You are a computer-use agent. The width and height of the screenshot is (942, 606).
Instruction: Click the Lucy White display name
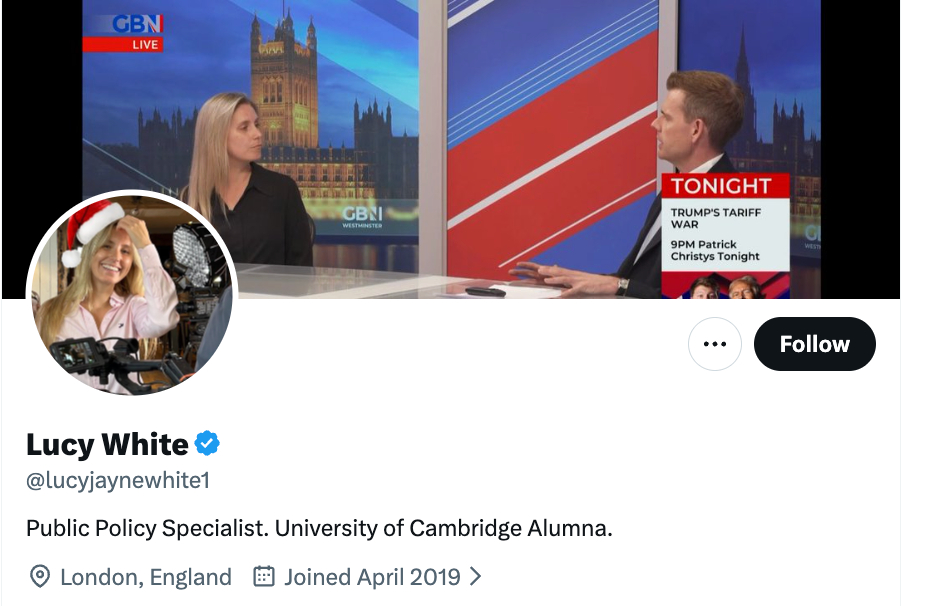[x=107, y=443]
